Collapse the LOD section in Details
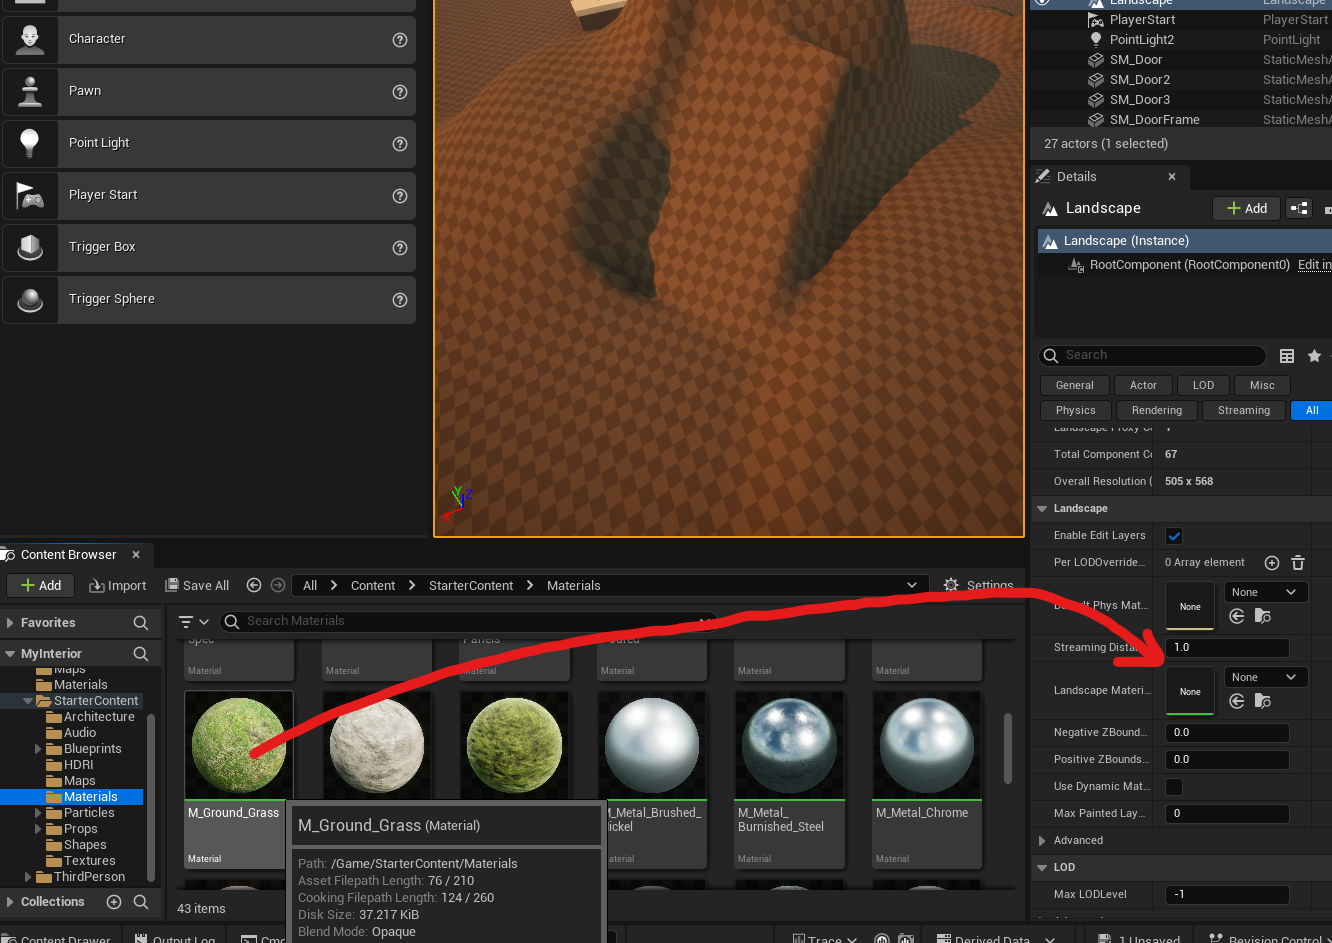 tap(1042, 868)
